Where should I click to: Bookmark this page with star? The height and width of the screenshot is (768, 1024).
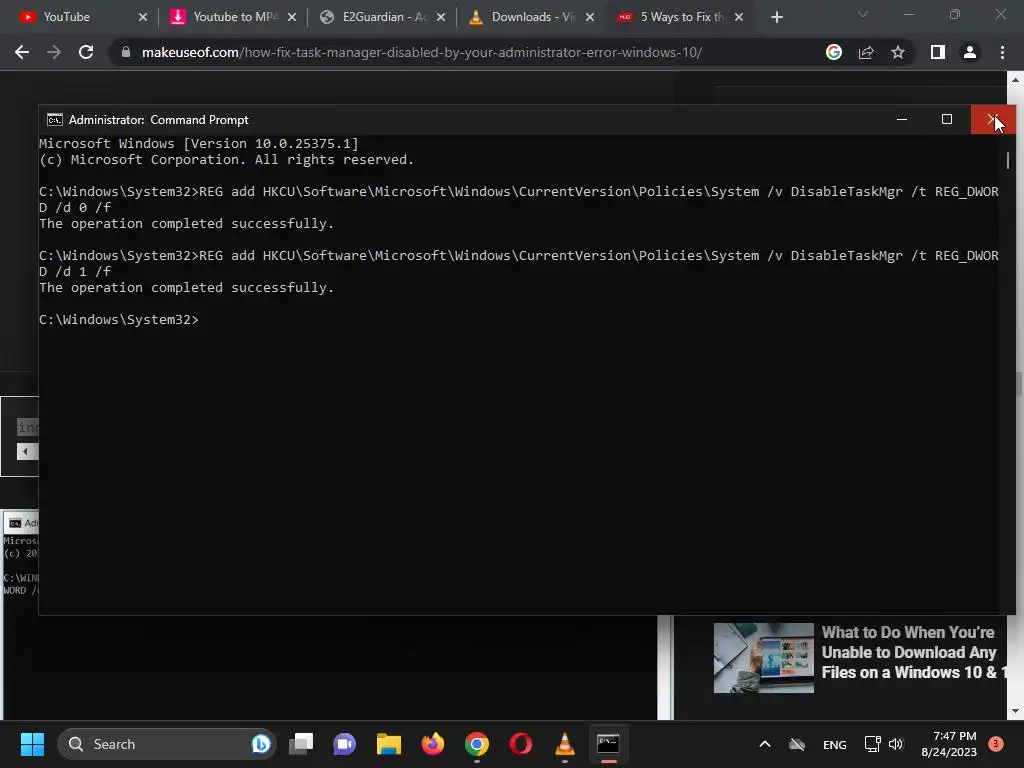point(898,52)
